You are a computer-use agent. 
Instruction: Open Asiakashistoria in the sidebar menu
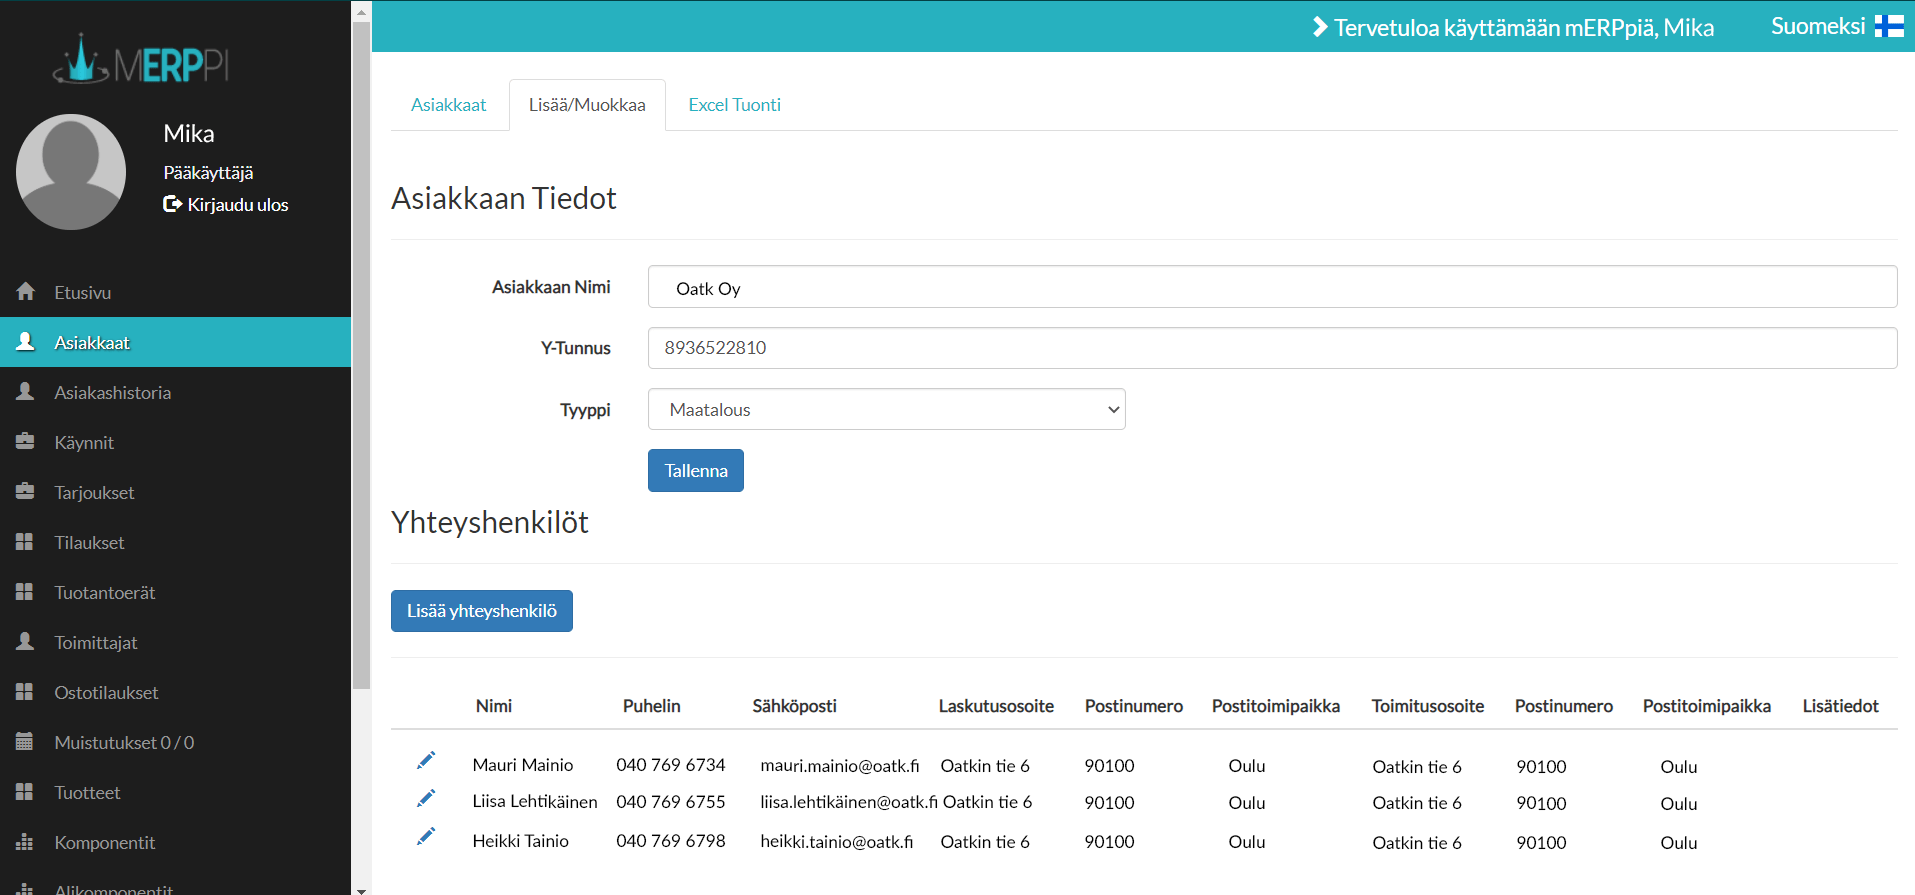click(176, 392)
